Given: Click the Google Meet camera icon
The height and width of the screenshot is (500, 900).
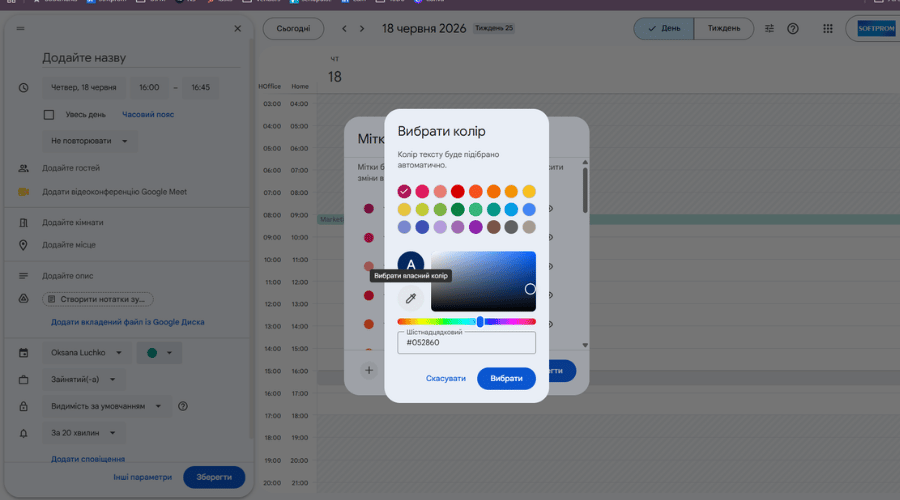Looking at the screenshot, I should [x=24, y=192].
